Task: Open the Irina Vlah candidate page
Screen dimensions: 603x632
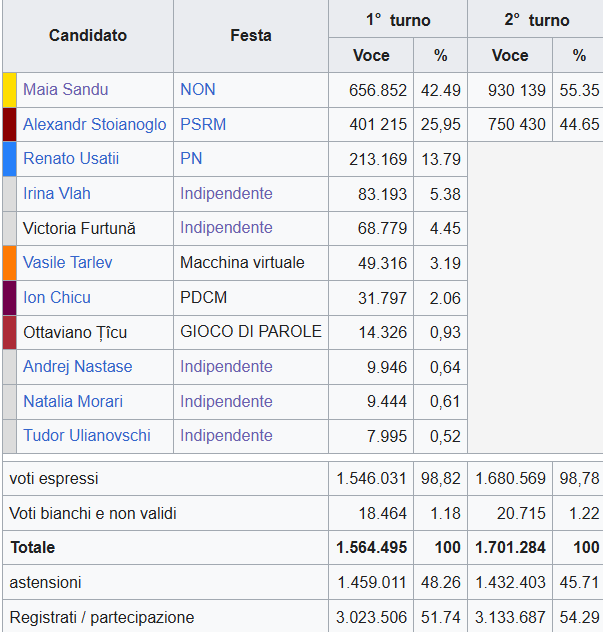Action: 57,194
